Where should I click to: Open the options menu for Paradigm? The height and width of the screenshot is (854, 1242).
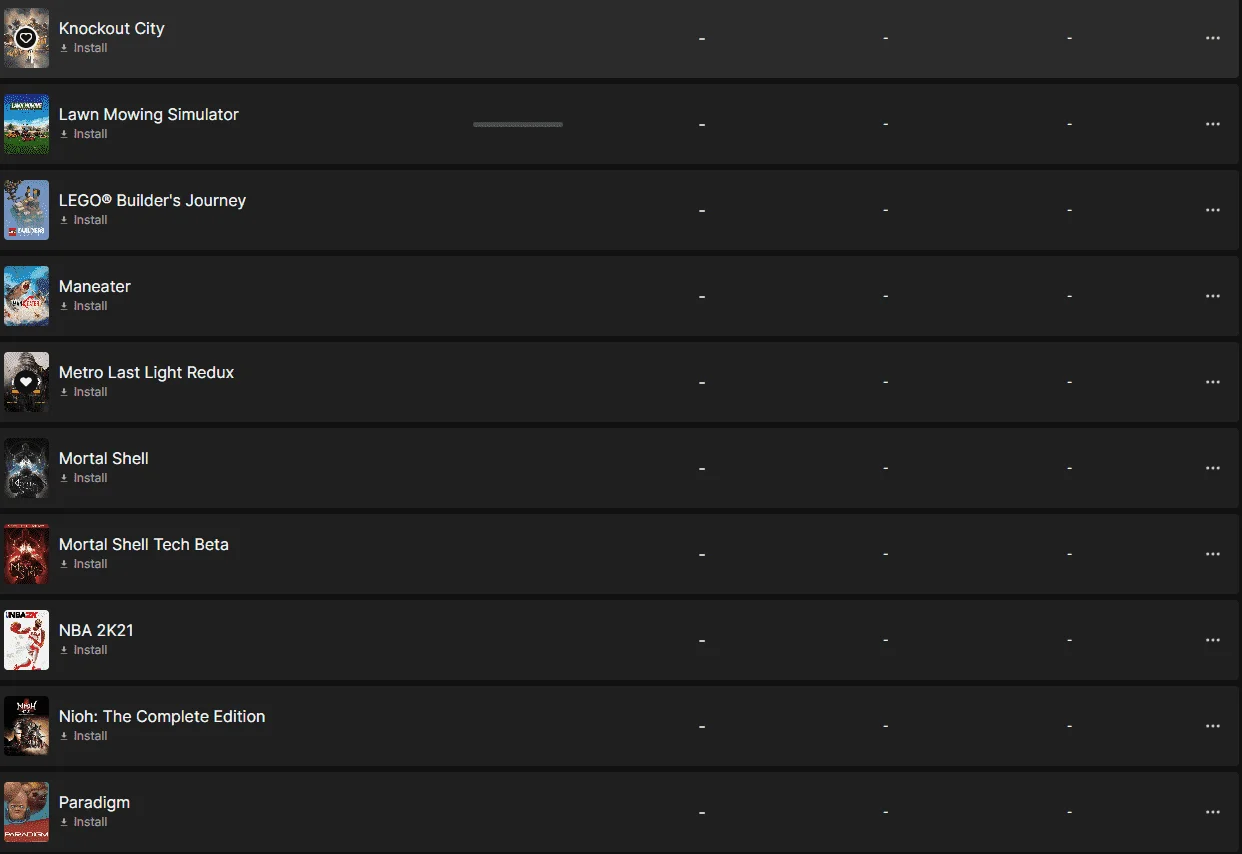tap(1213, 812)
